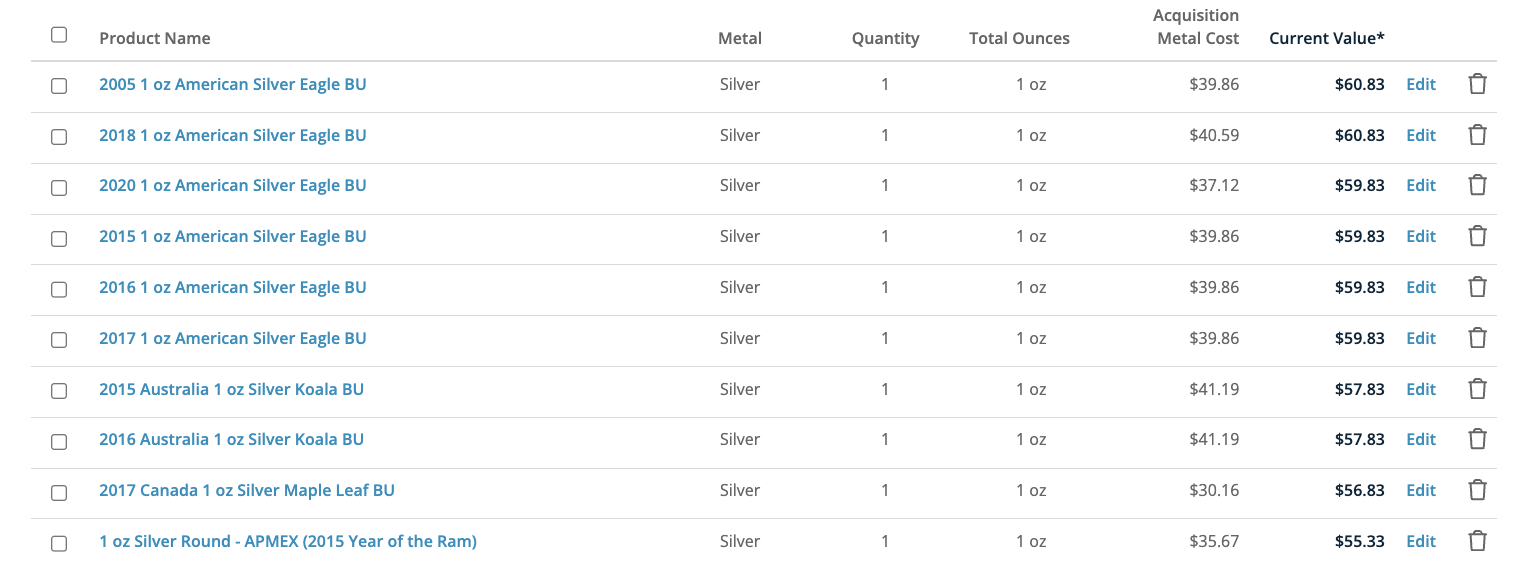Toggle the select-all checkbox in header
The height and width of the screenshot is (576, 1522).
59,35
